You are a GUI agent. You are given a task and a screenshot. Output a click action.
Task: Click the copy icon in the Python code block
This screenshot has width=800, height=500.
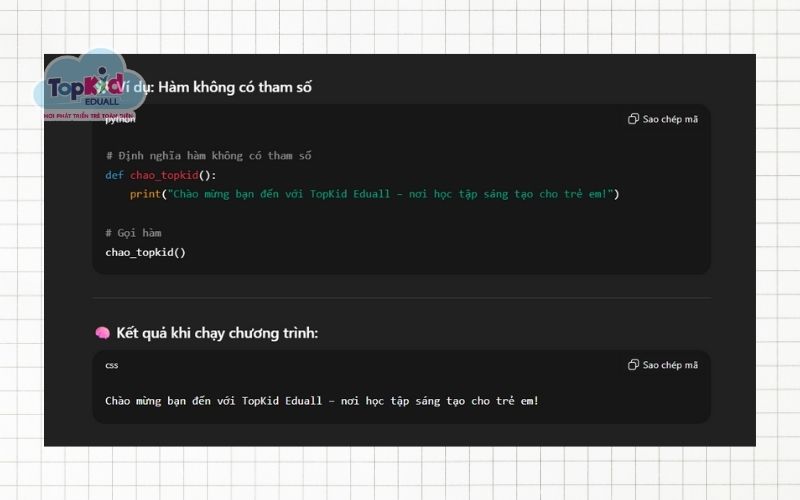(633, 119)
